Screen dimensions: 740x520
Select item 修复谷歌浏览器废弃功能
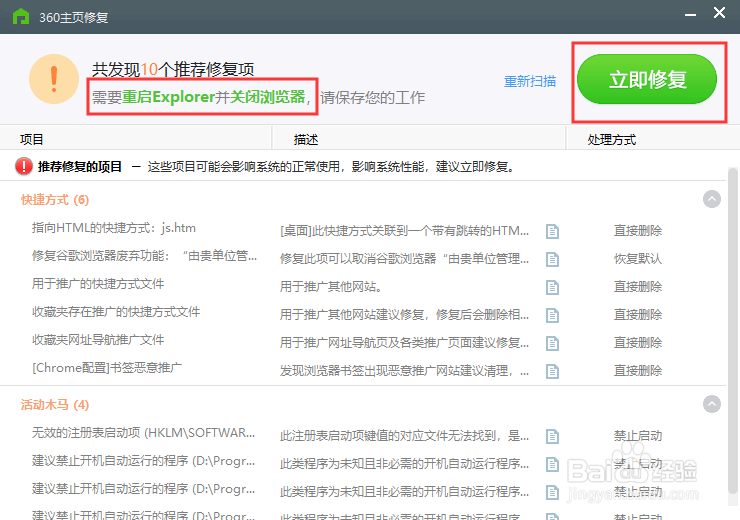pos(144,256)
